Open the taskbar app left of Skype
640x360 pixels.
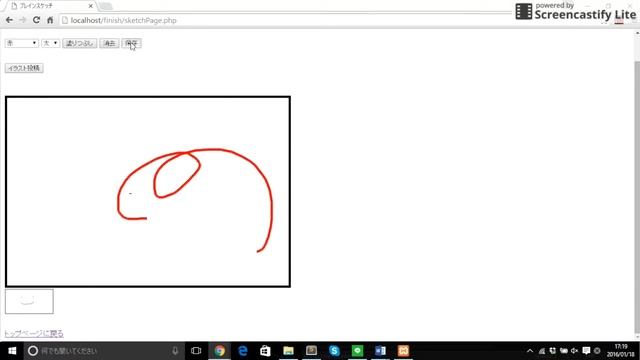[x=311, y=351]
